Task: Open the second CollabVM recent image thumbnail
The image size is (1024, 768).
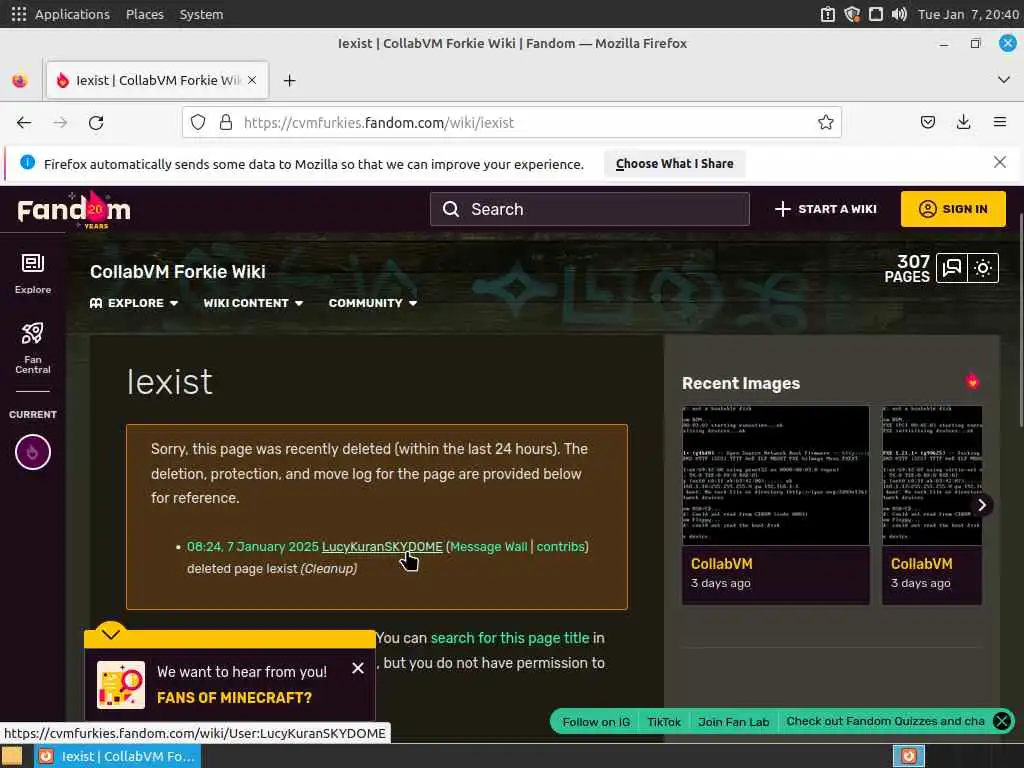Action: (932, 475)
